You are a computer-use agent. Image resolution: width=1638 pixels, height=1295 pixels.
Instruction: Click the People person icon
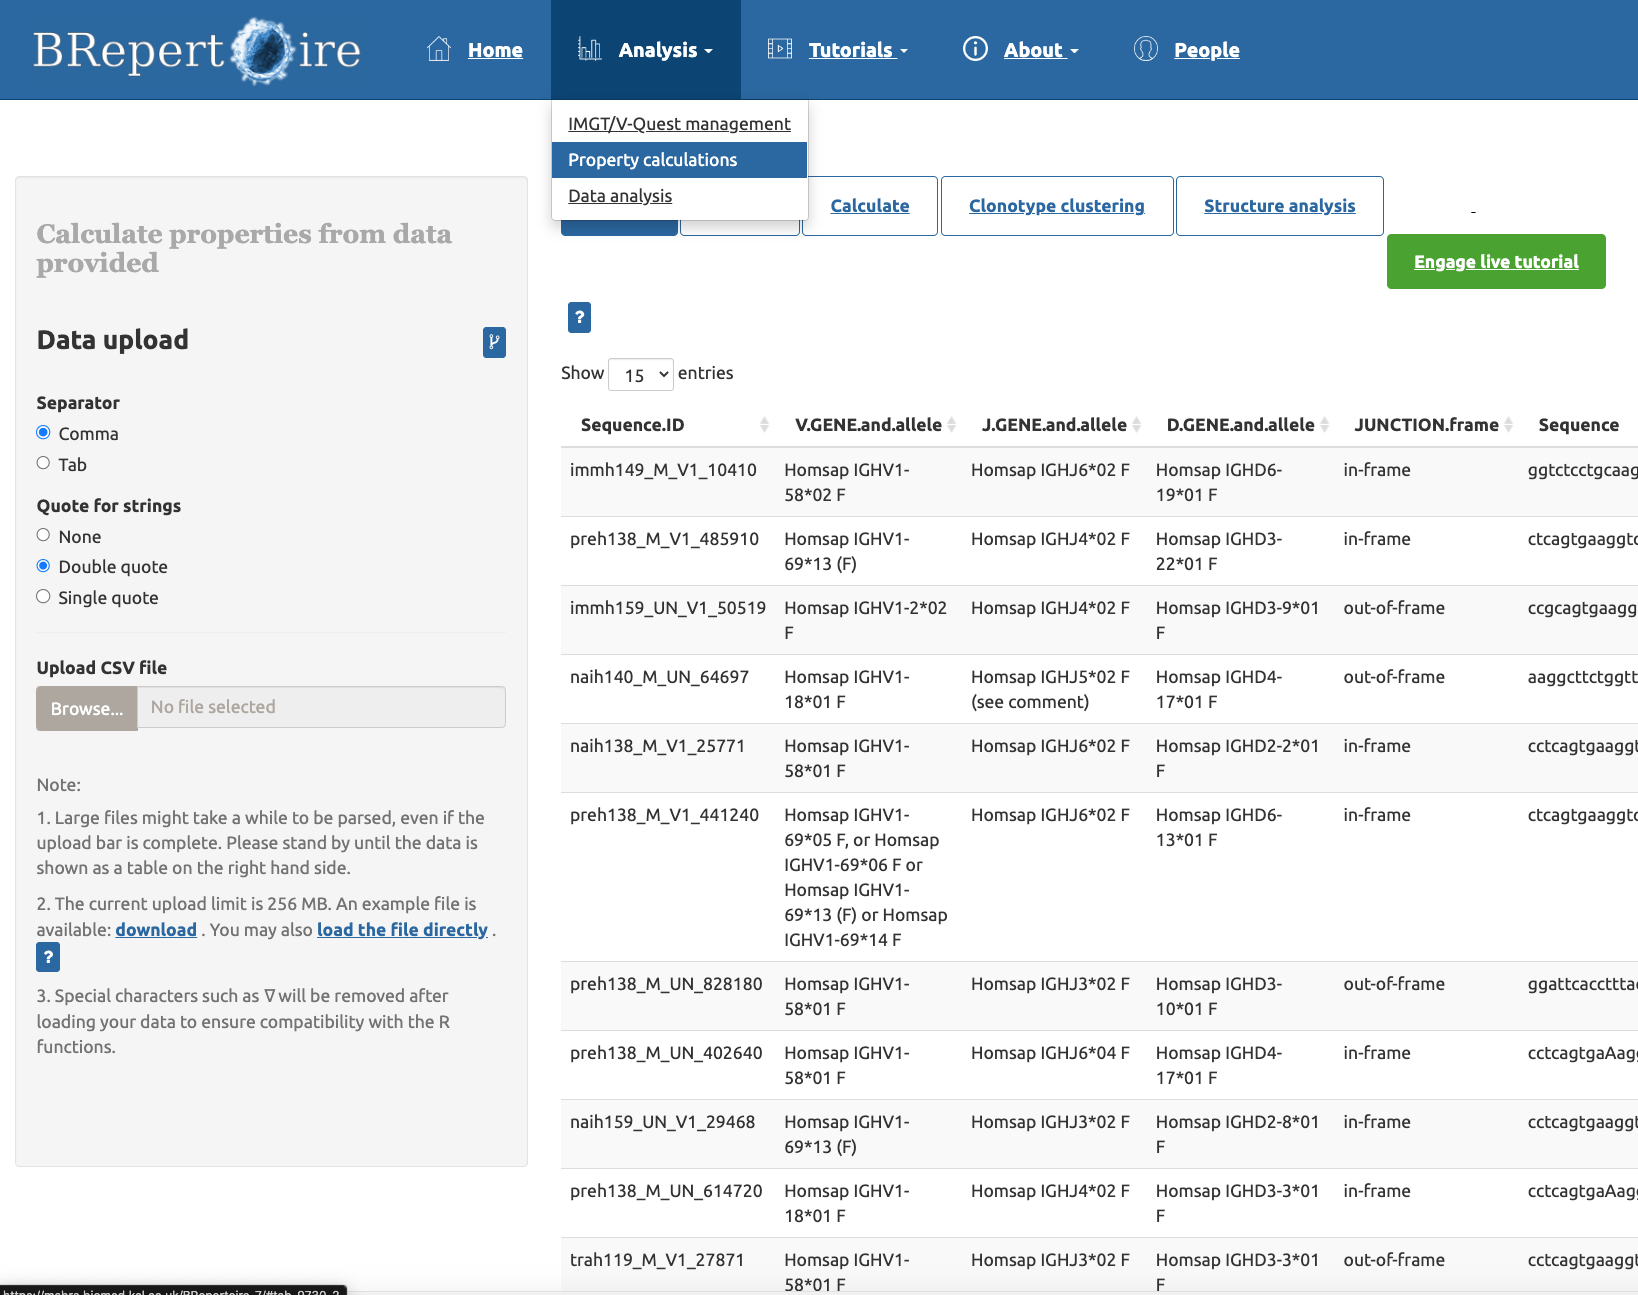click(x=1146, y=49)
